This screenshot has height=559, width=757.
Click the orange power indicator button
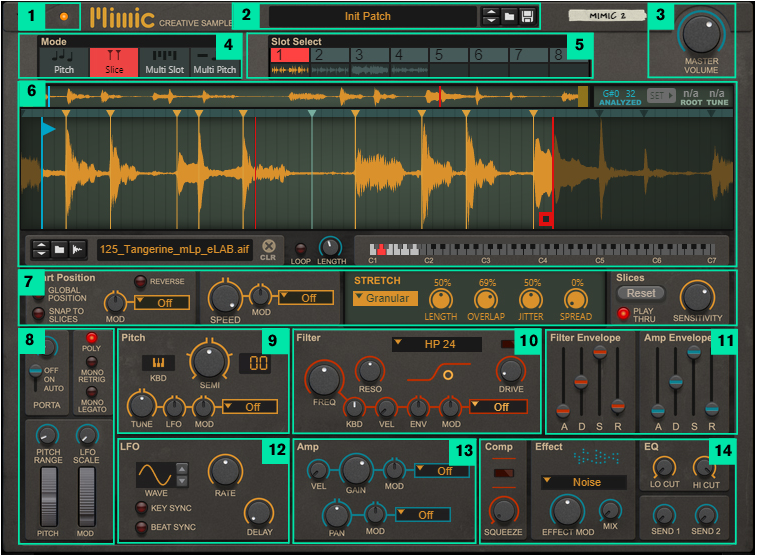[x=63, y=17]
